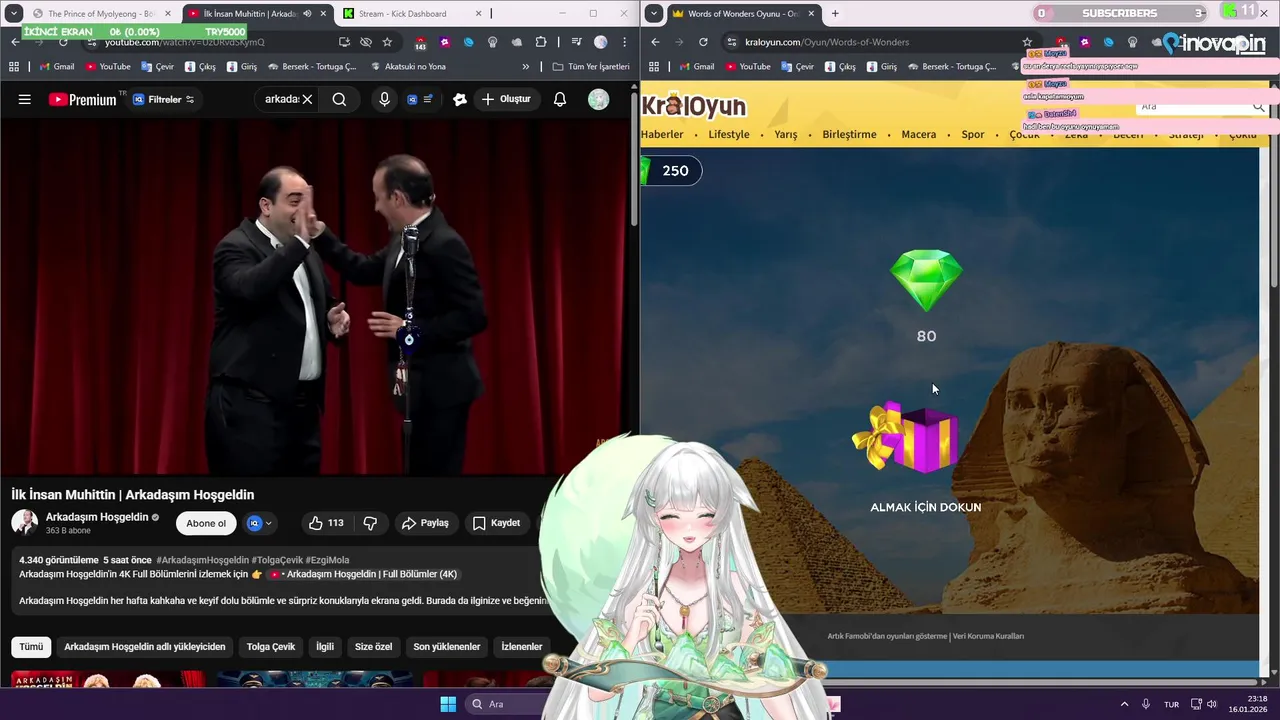
Task: Open YouTube bookmark in right window
Action: pyautogui.click(x=748, y=67)
